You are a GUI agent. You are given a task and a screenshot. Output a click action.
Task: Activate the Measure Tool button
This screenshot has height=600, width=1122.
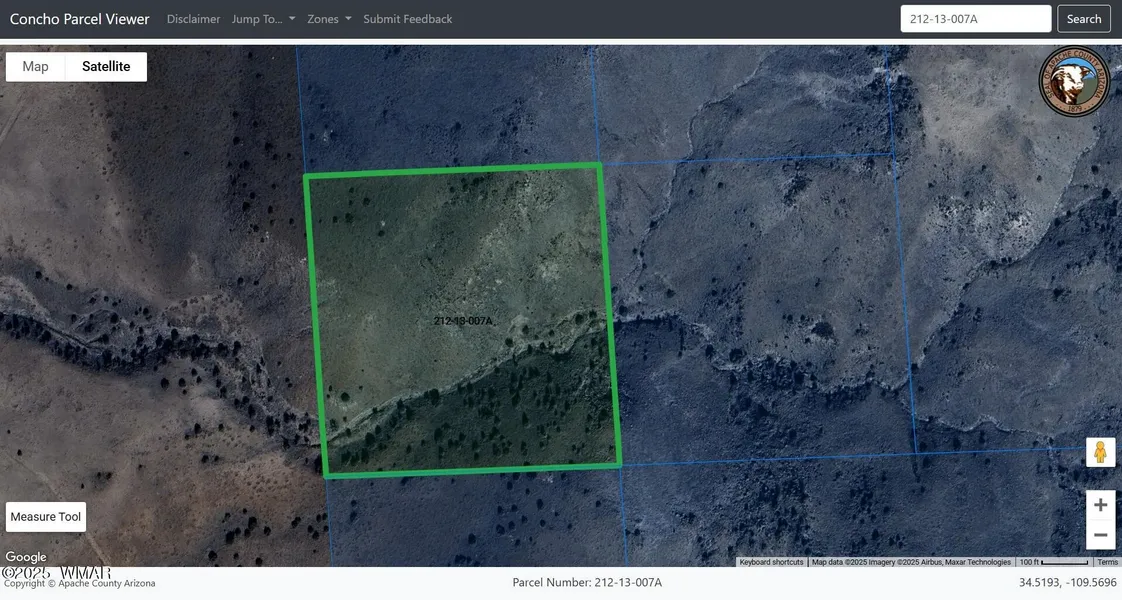tap(46, 517)
